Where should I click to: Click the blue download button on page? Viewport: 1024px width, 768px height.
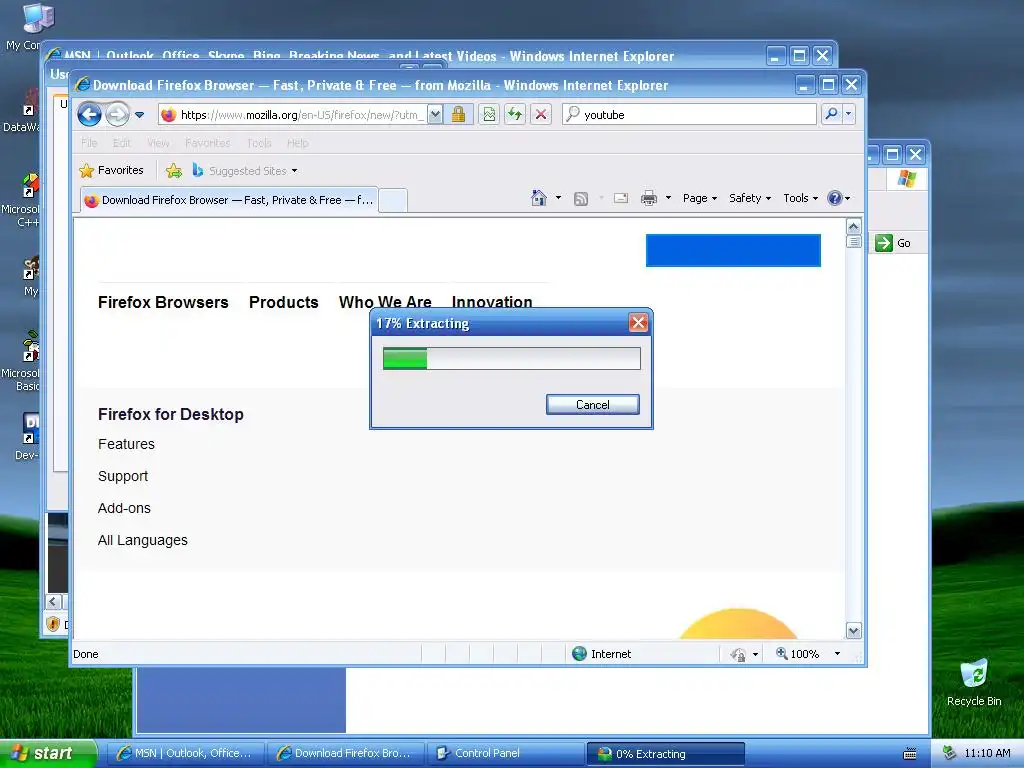[x=733, y=250]
